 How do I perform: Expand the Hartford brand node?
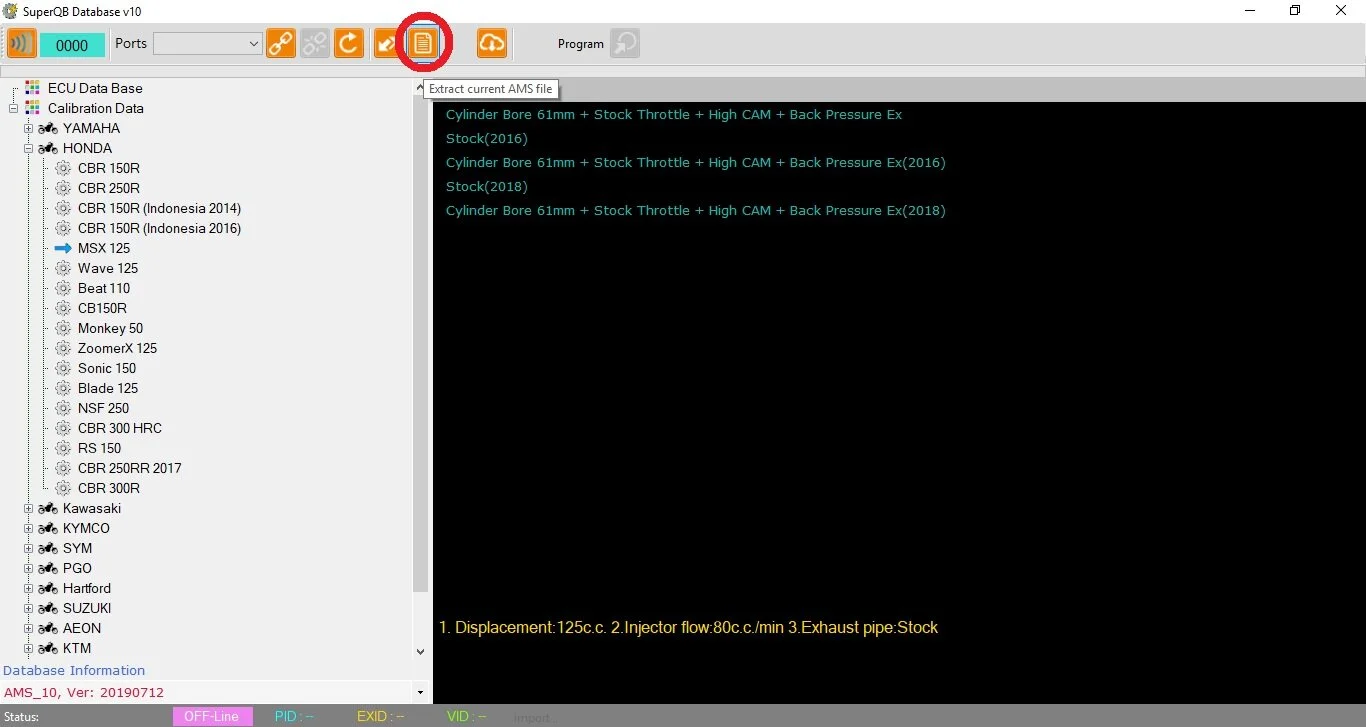click(x=29, y=588)
